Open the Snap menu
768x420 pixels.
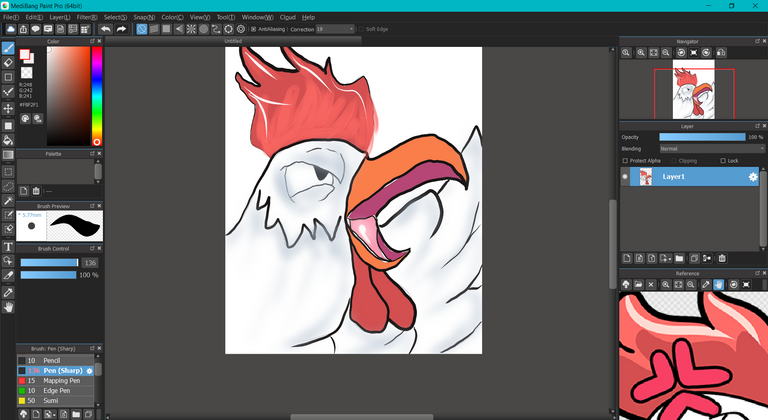(x=144, y=17)
